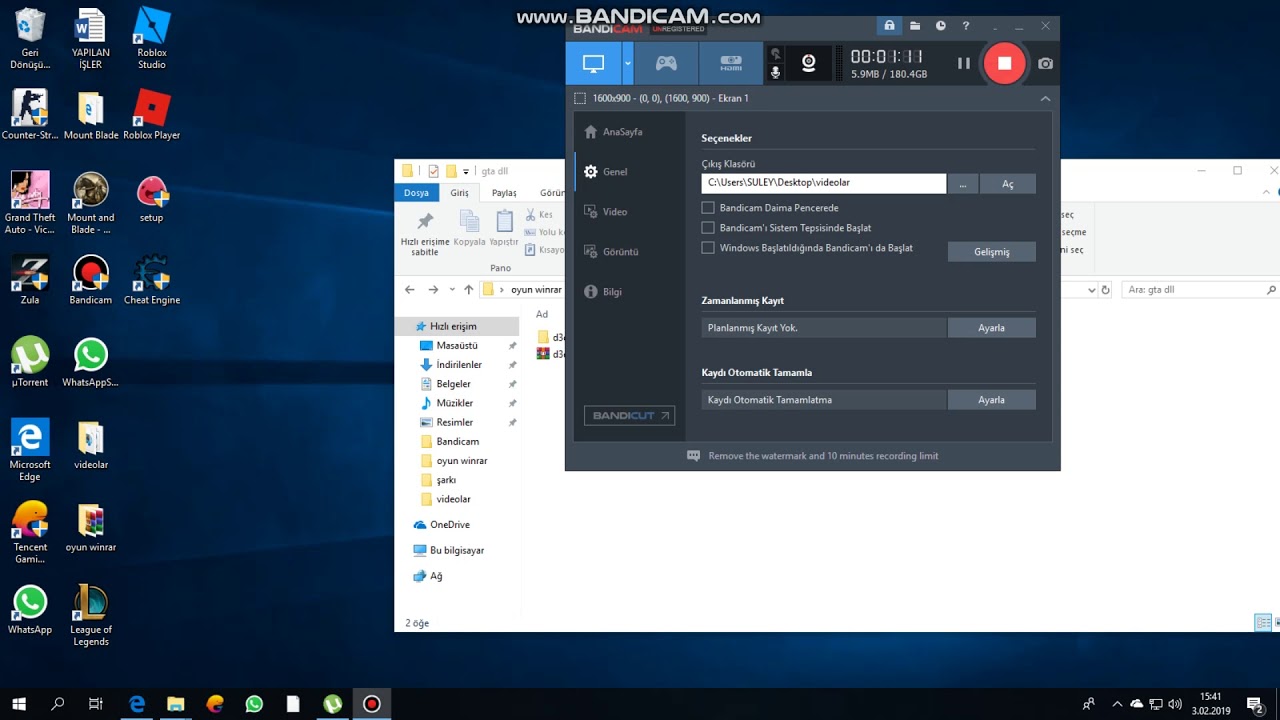Click Ayarla for Kaydı Otomatik Tamamla
This screenshot has height=720, width=1280.
tap(992, 400)
